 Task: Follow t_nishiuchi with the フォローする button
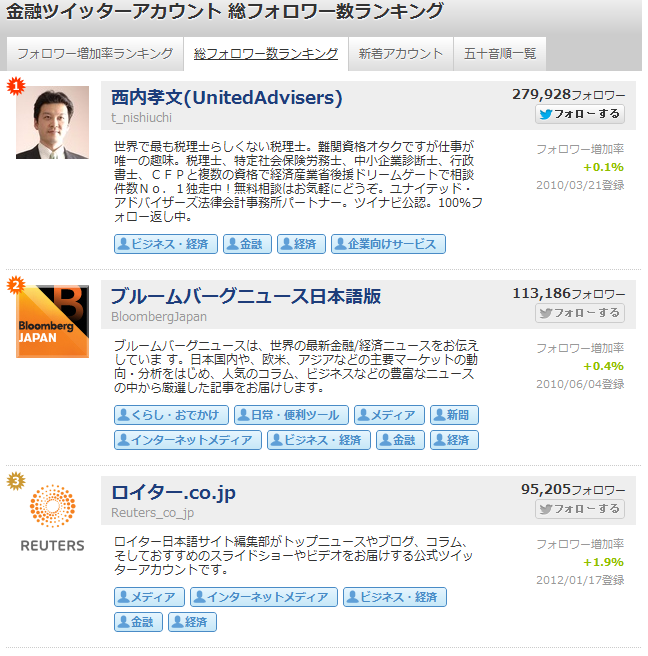(x=580, y=114)
